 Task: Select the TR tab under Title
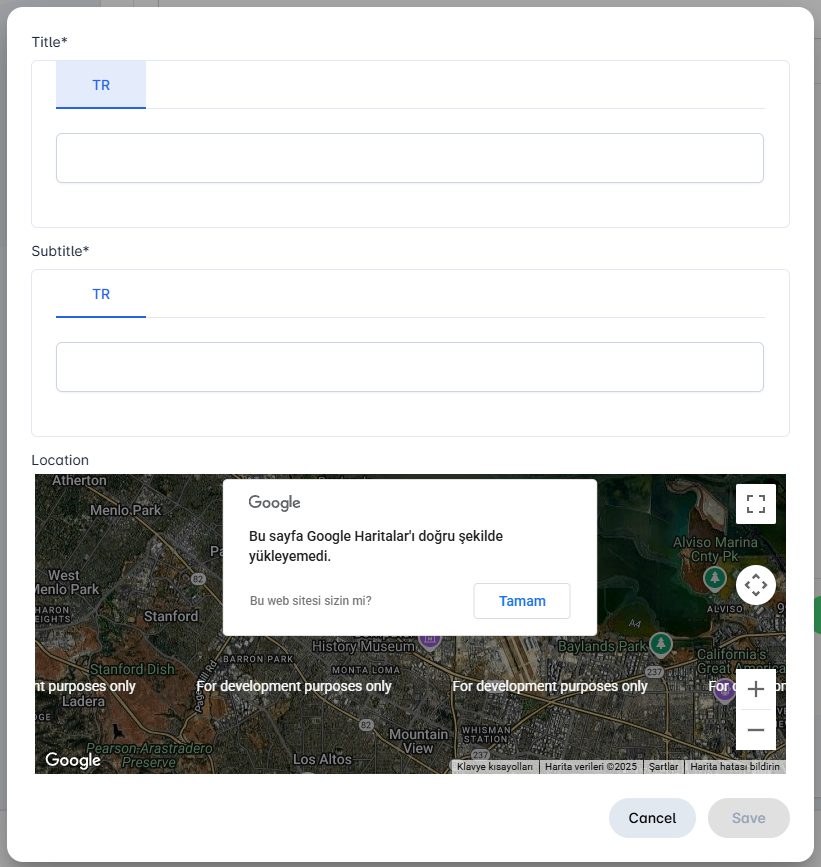pos(101,85)
